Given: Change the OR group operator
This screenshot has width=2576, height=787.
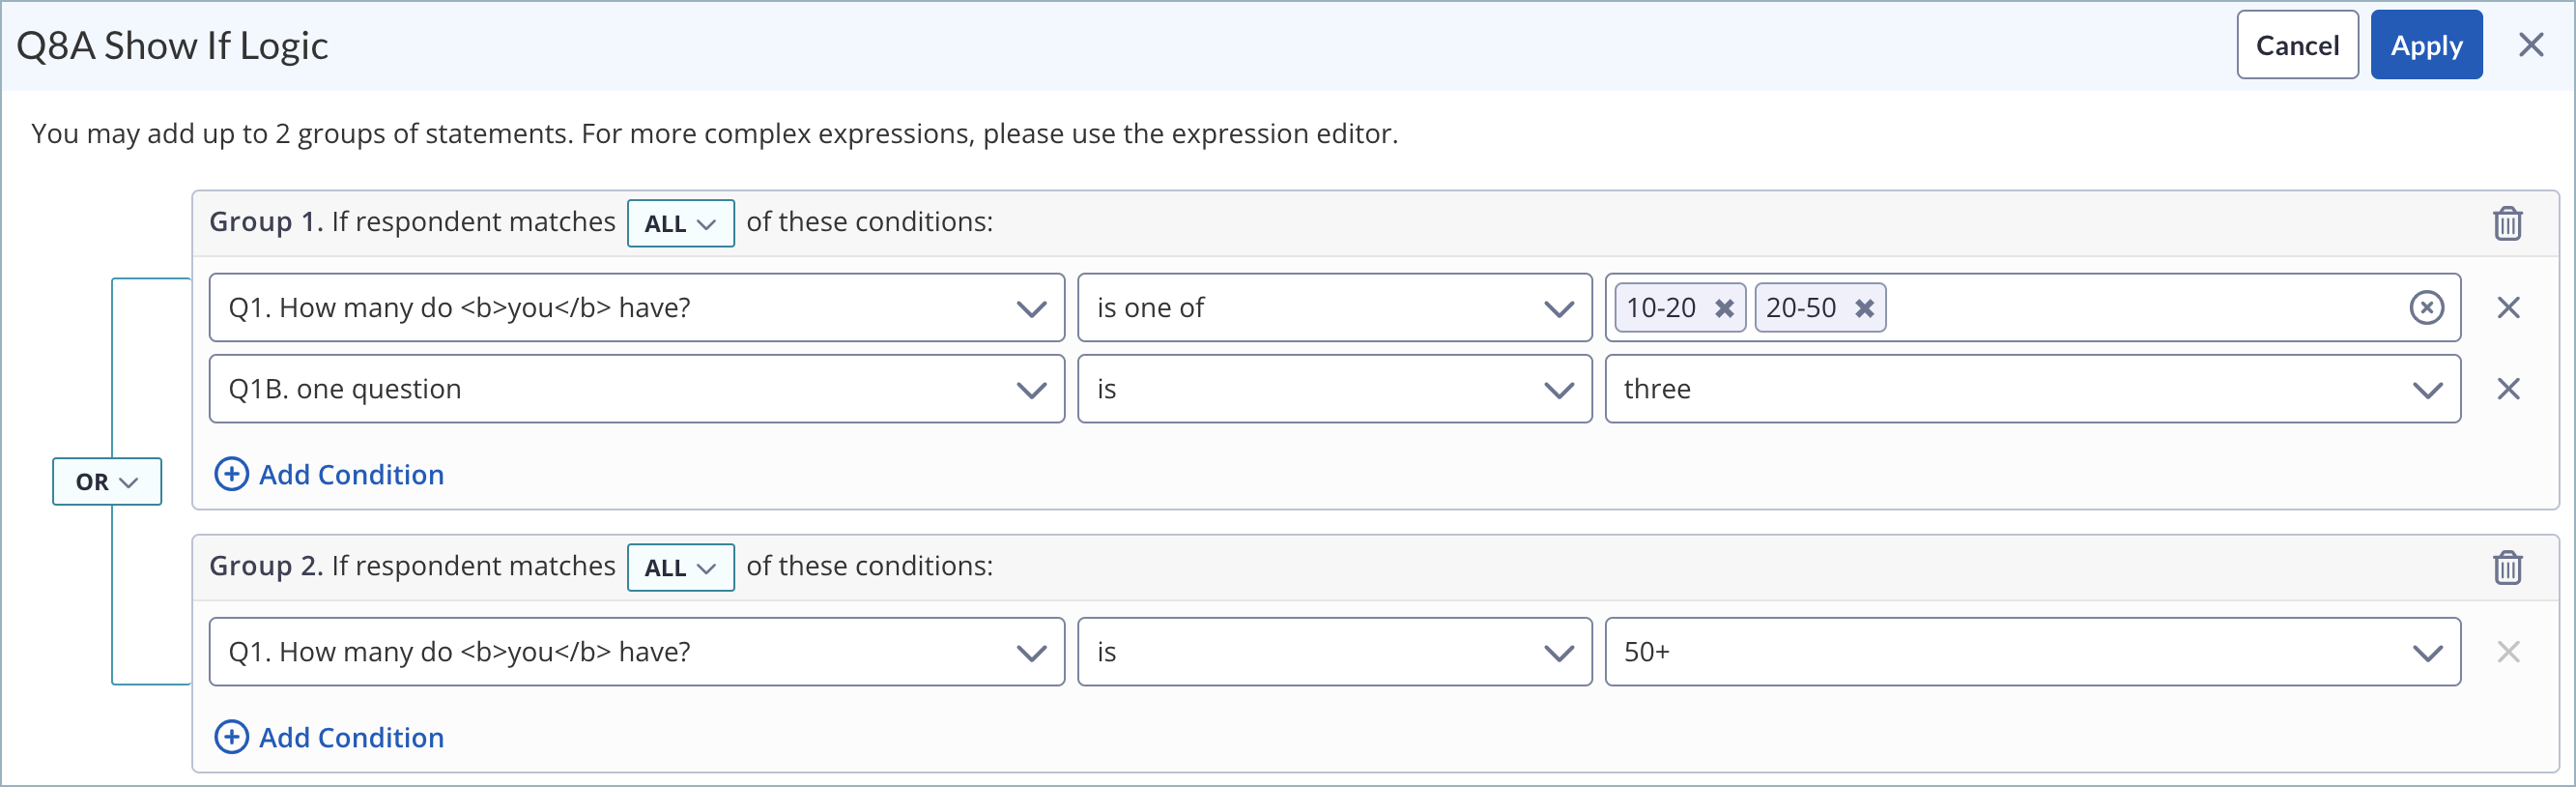Looking at the screenshot, I should (x=107, y=481).
